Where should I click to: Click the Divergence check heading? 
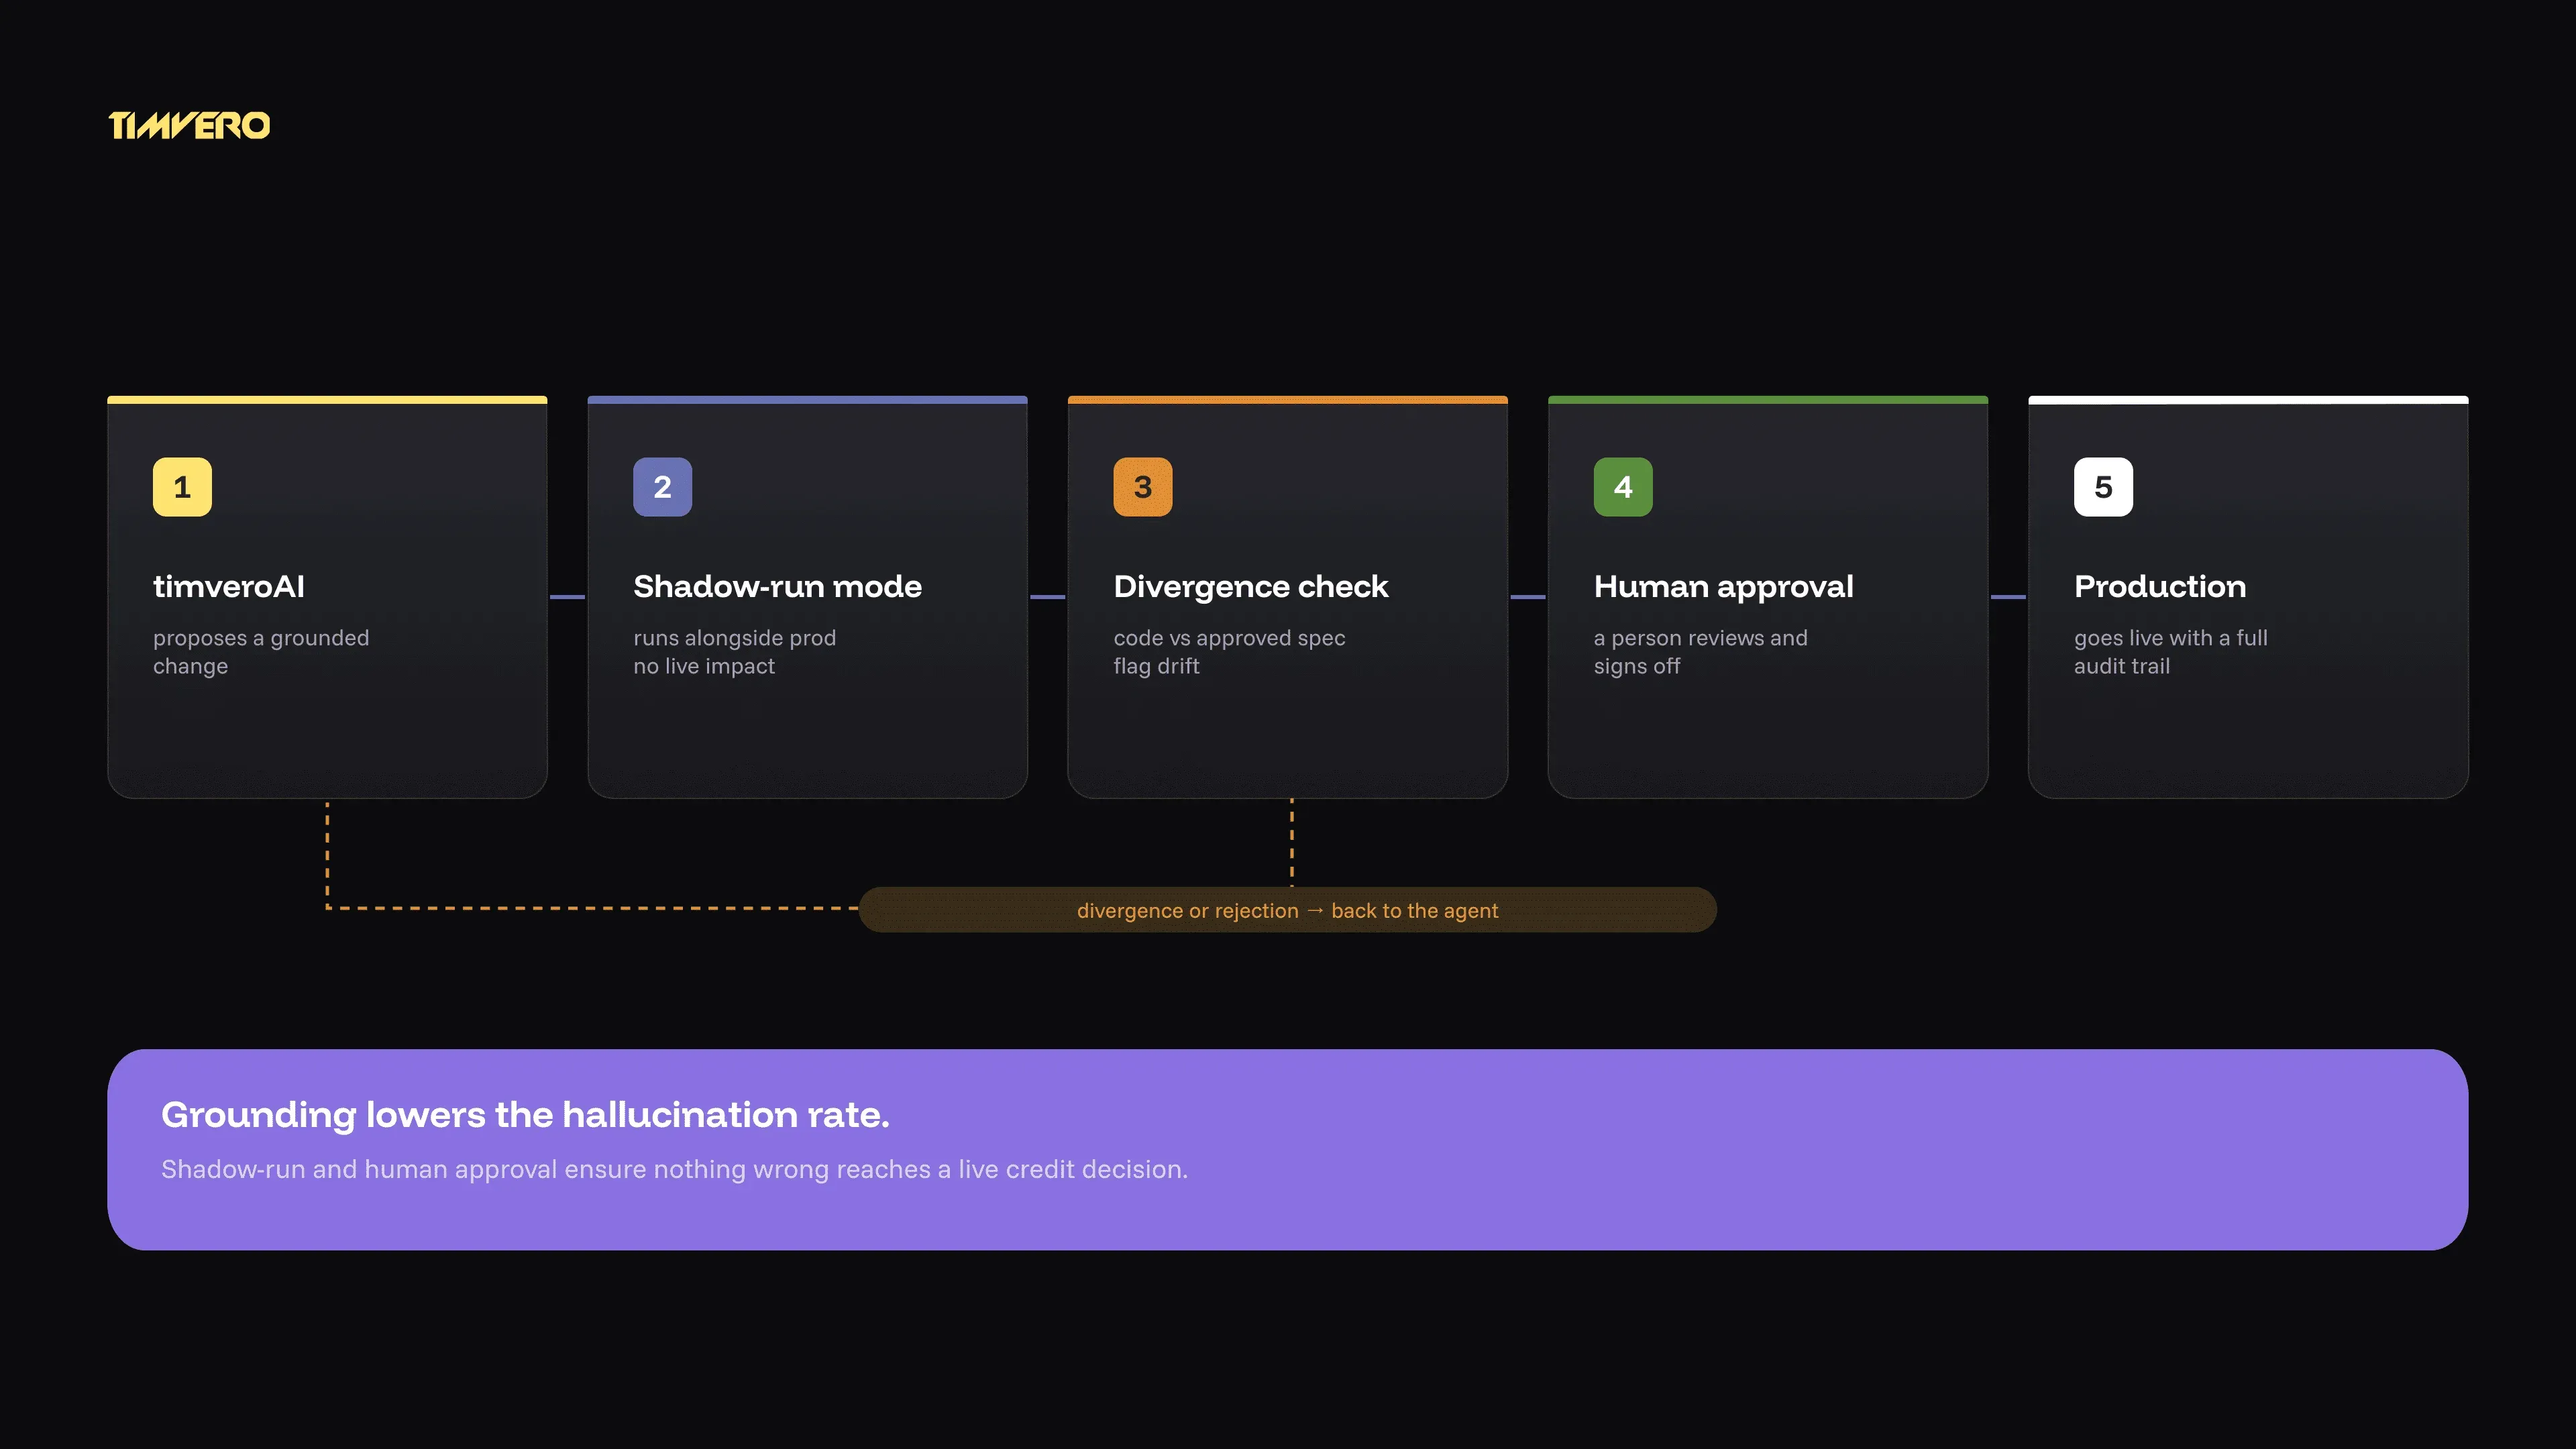[1250, 587]
